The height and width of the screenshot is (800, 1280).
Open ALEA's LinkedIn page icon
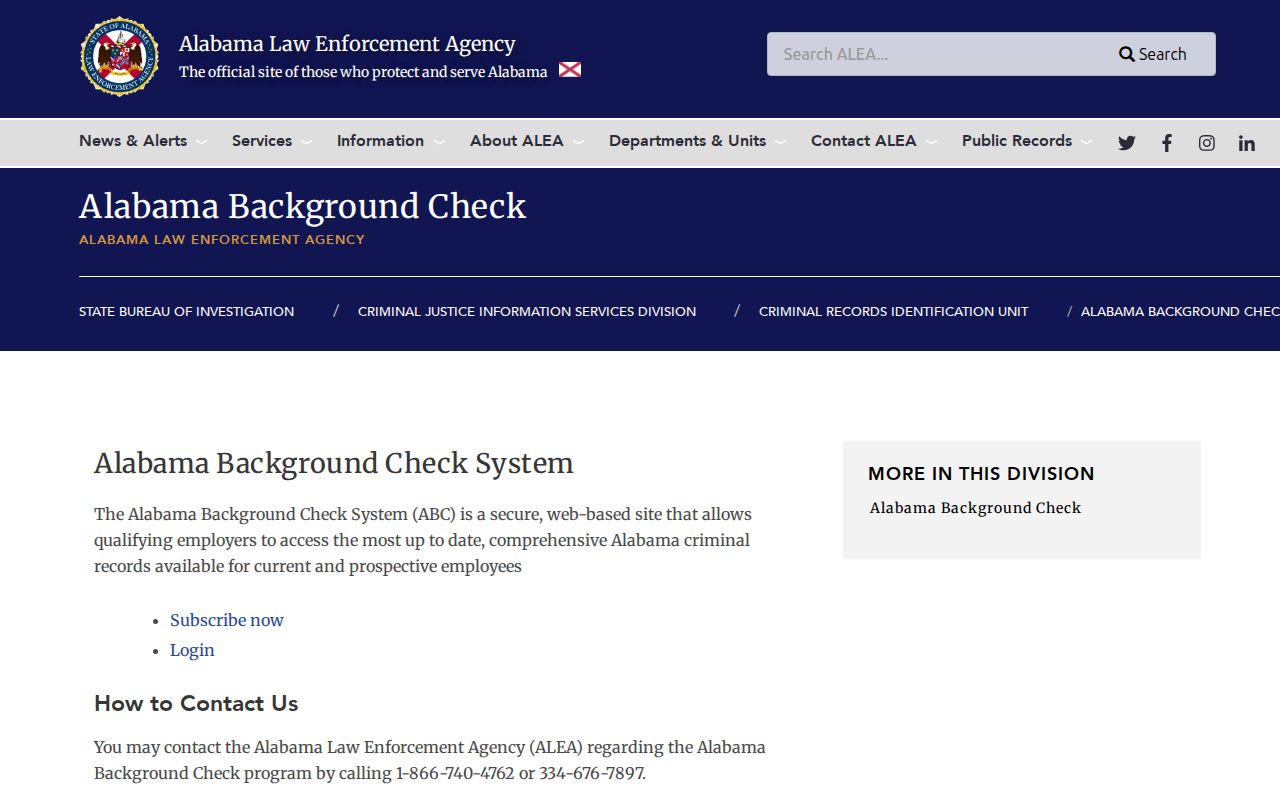tap(1247, 143)
